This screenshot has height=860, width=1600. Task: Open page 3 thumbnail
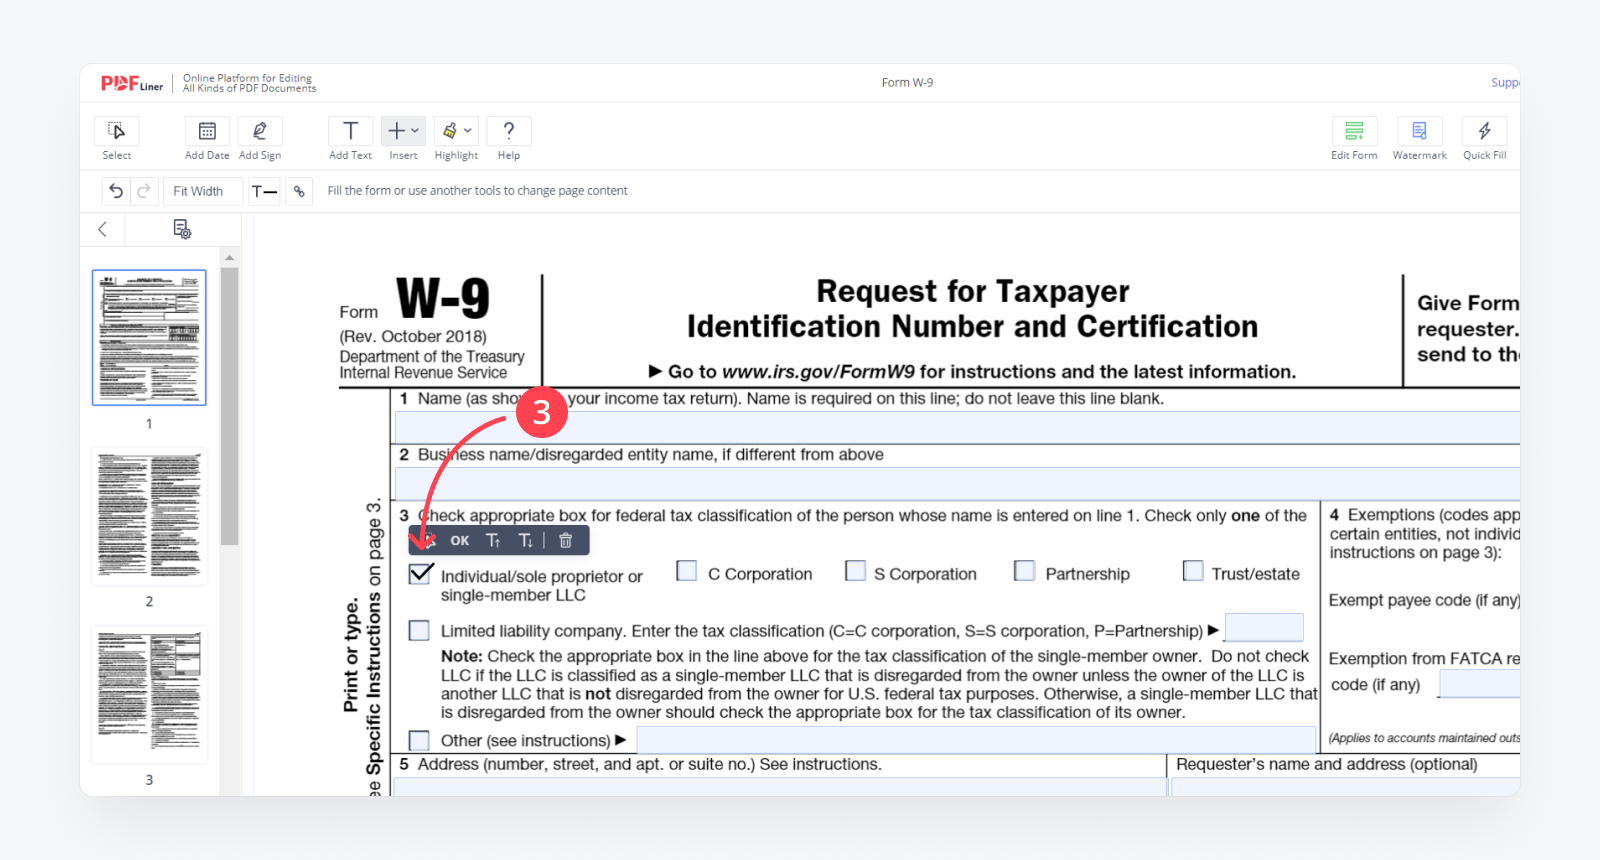click(149, 695)
